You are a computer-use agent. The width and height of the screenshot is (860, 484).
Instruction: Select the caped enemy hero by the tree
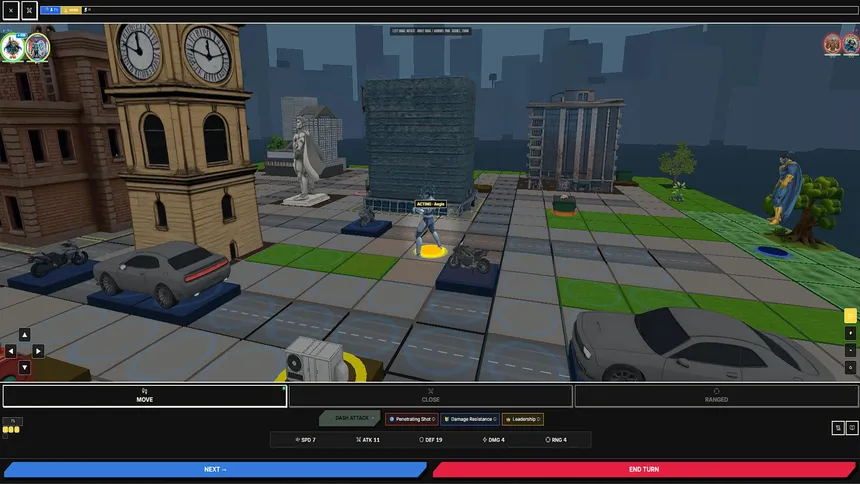point(785,189)
